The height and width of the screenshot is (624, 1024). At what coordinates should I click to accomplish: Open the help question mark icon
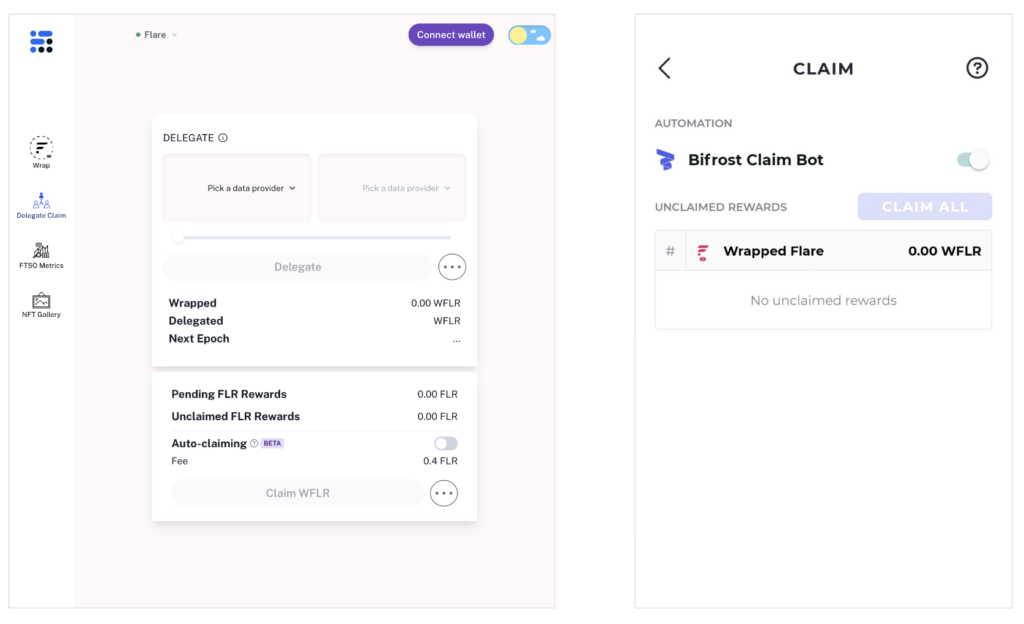tap(977, 68)
